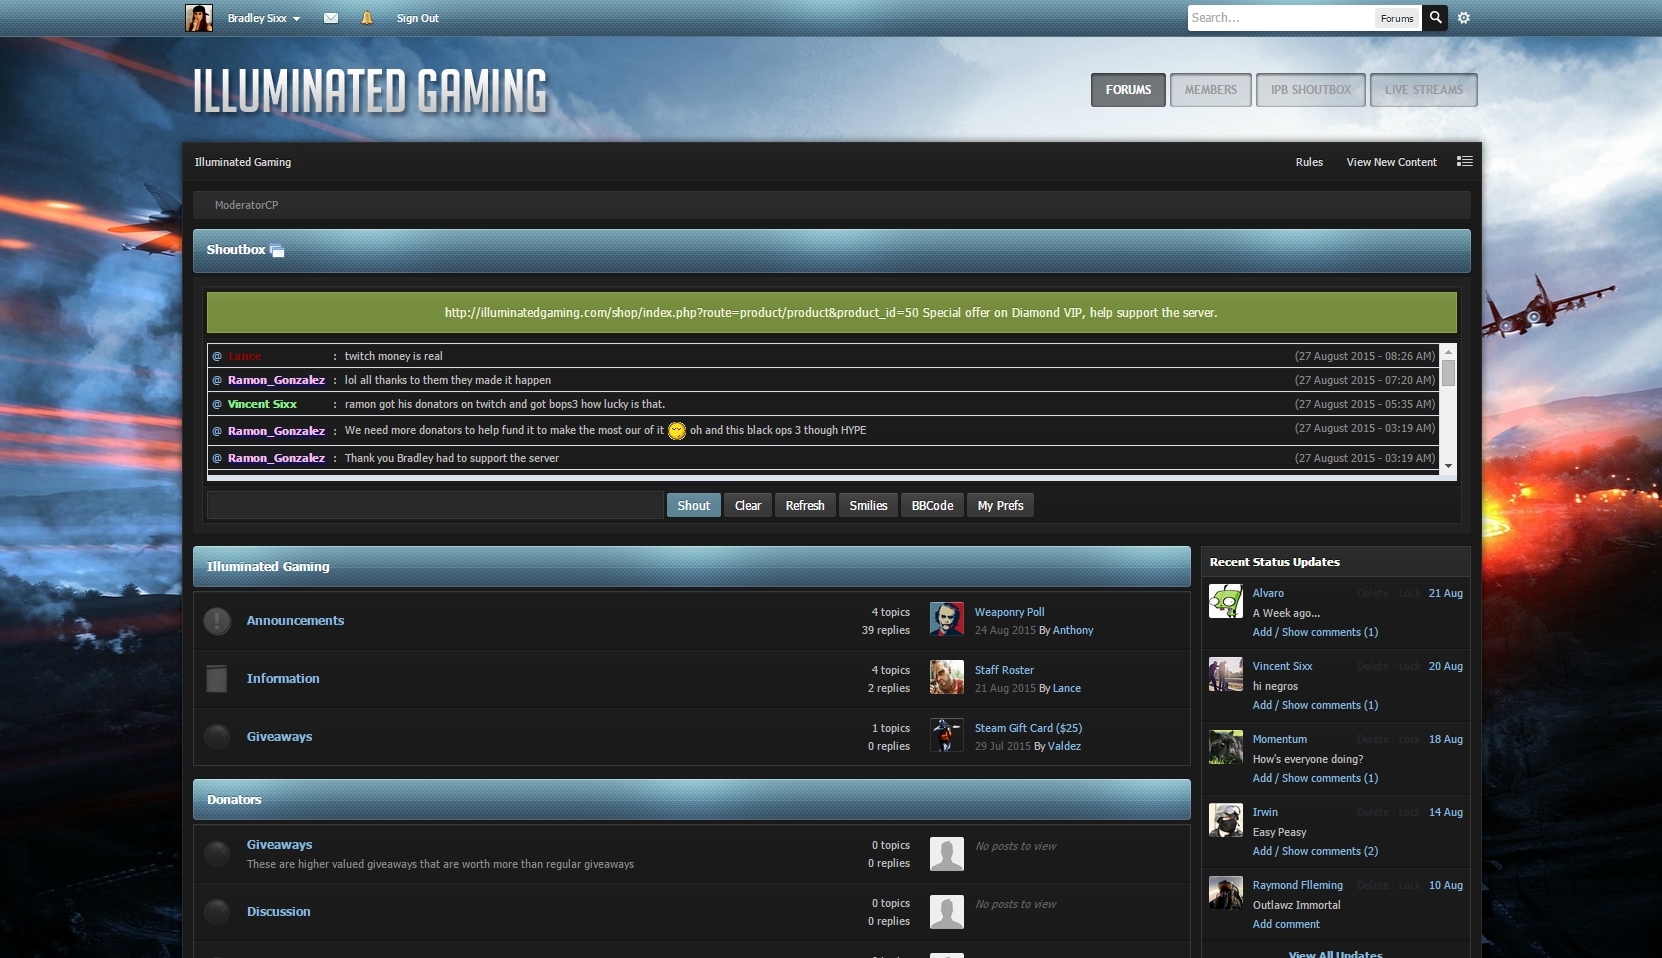Open My Prefs for the Shoutbox
1662x958 pixels.
1000,506
